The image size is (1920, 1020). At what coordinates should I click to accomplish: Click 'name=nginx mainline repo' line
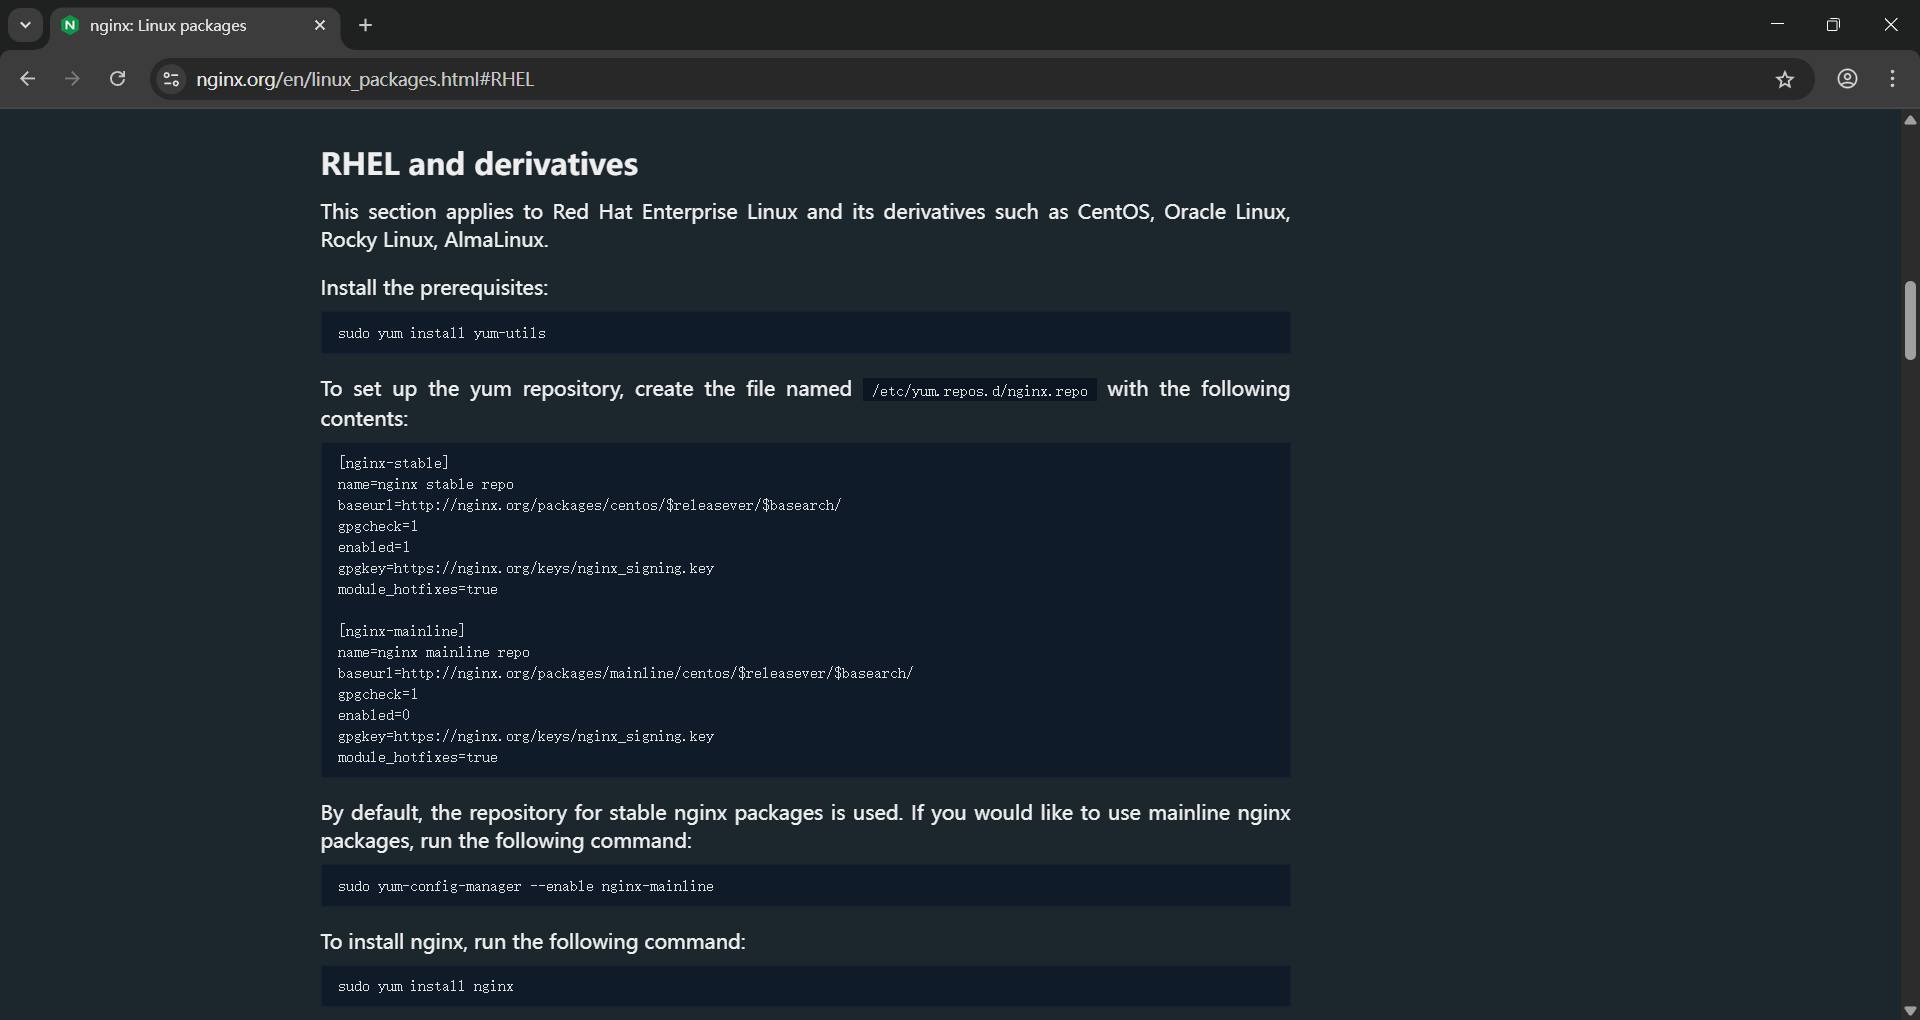click(x=433, y=652)
